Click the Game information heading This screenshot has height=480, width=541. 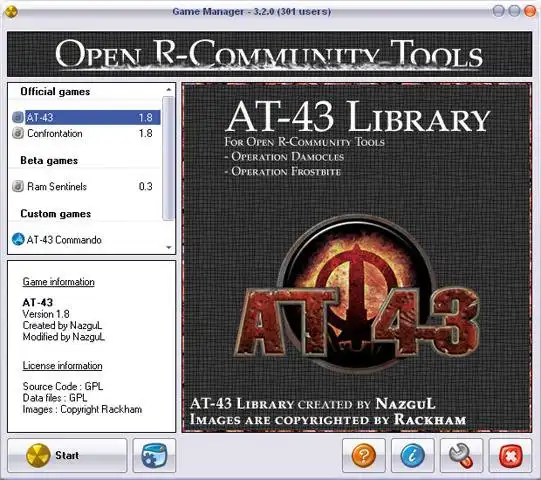coord(59,282)
